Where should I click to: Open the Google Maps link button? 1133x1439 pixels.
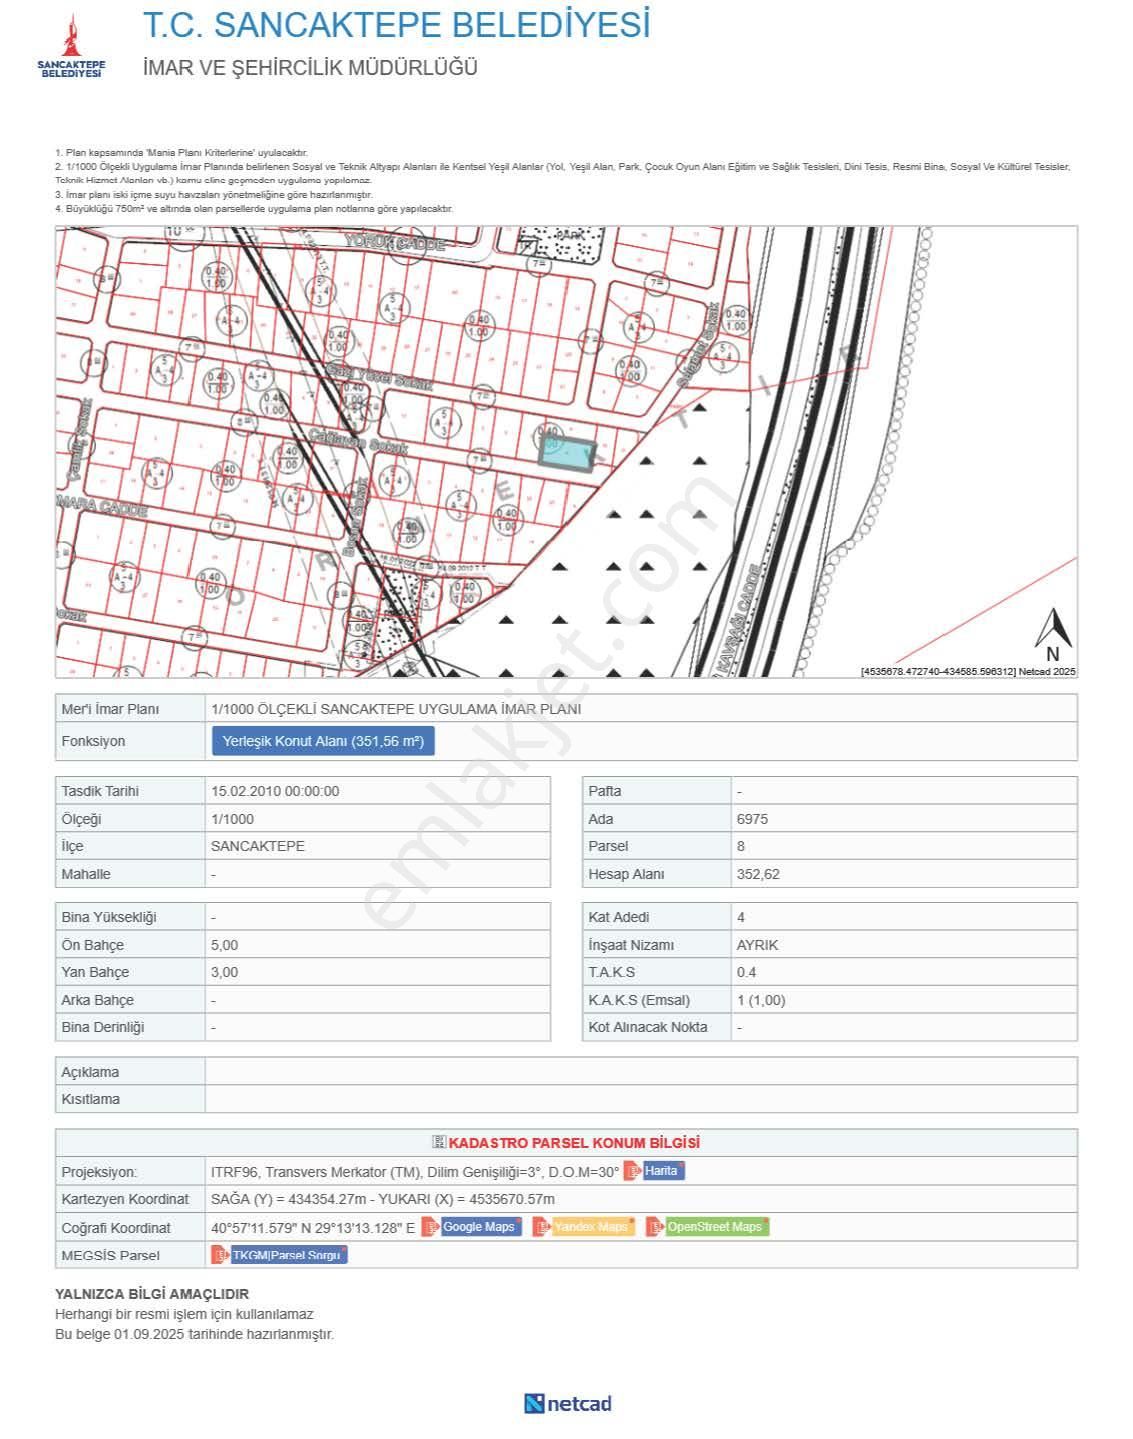(481, 1227)
